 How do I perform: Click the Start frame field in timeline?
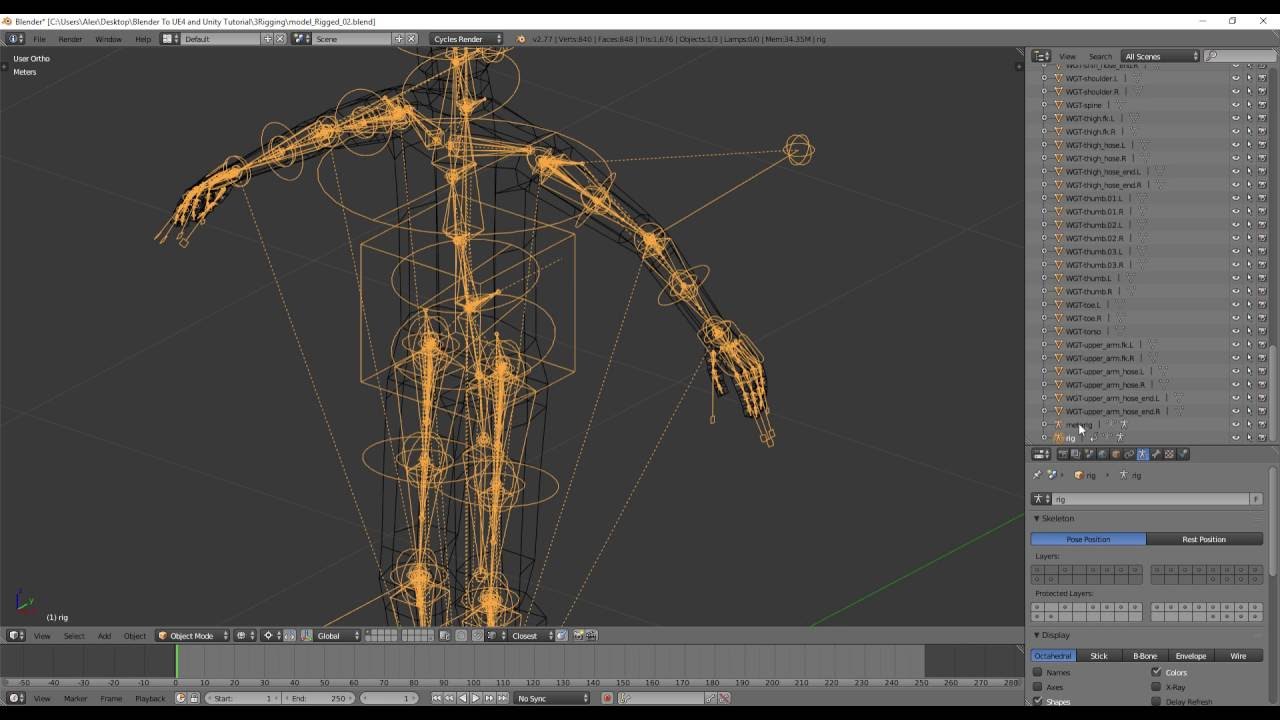point(242,698)
